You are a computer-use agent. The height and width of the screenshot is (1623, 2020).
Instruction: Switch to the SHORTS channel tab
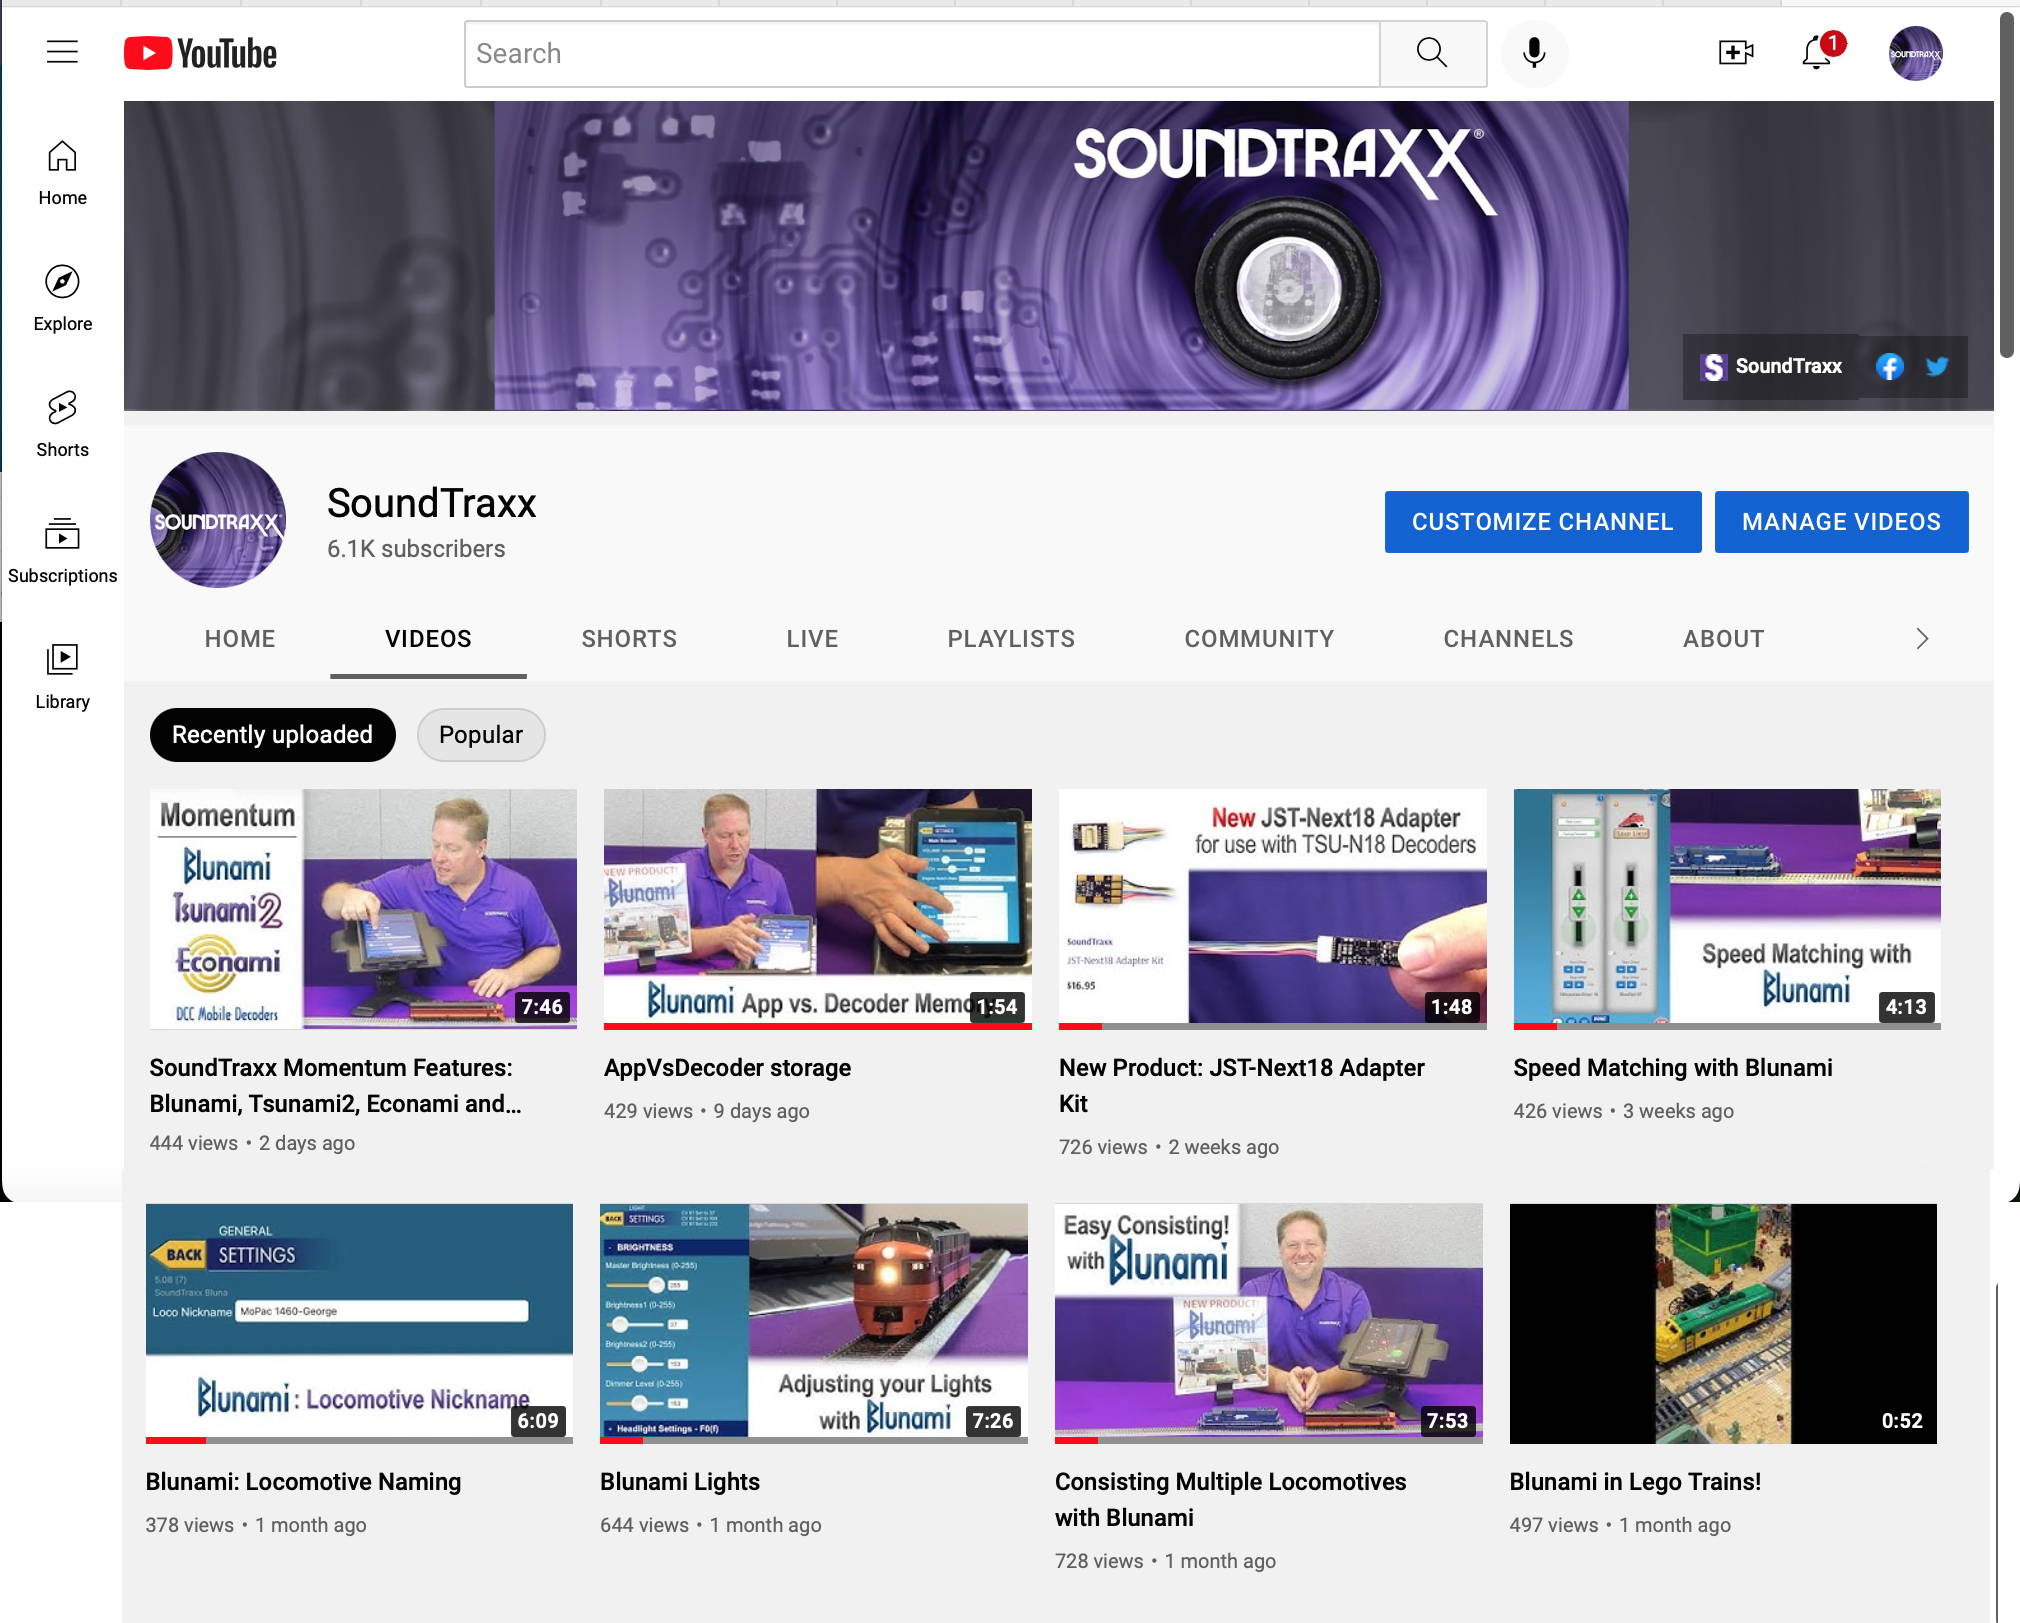(x=629, y=639)
